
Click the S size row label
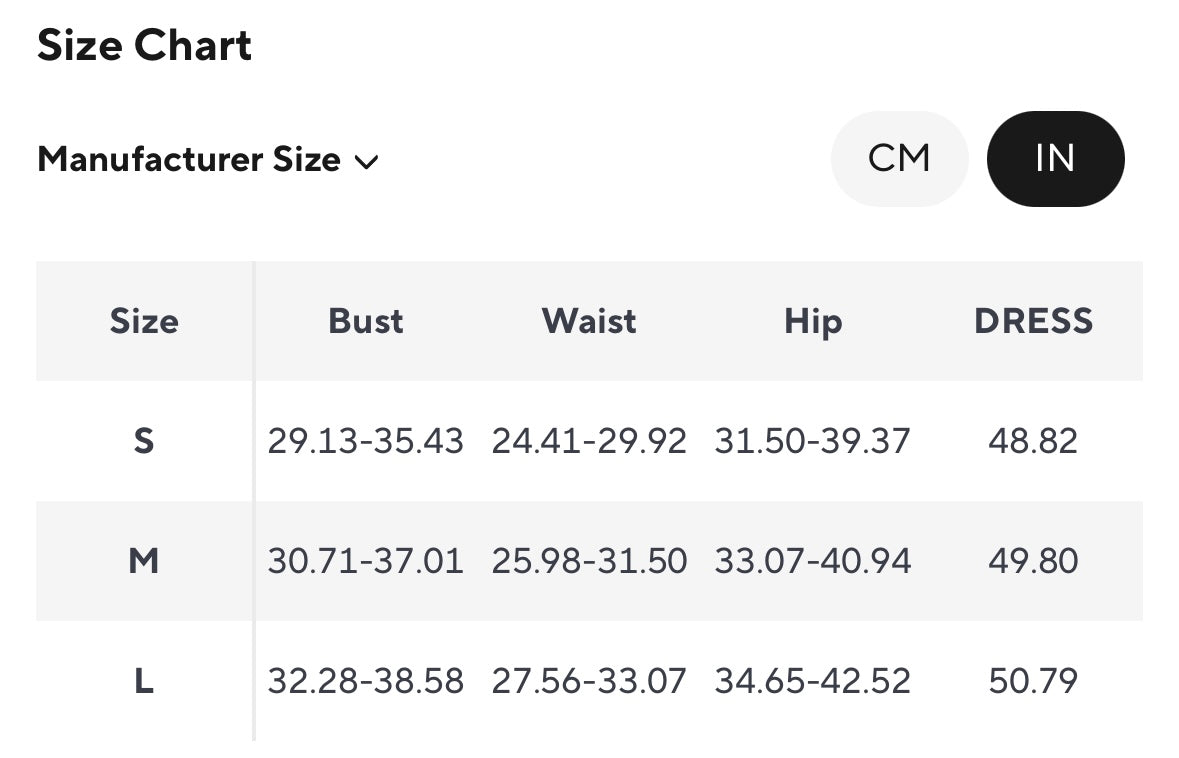click(x=144, y=441)
